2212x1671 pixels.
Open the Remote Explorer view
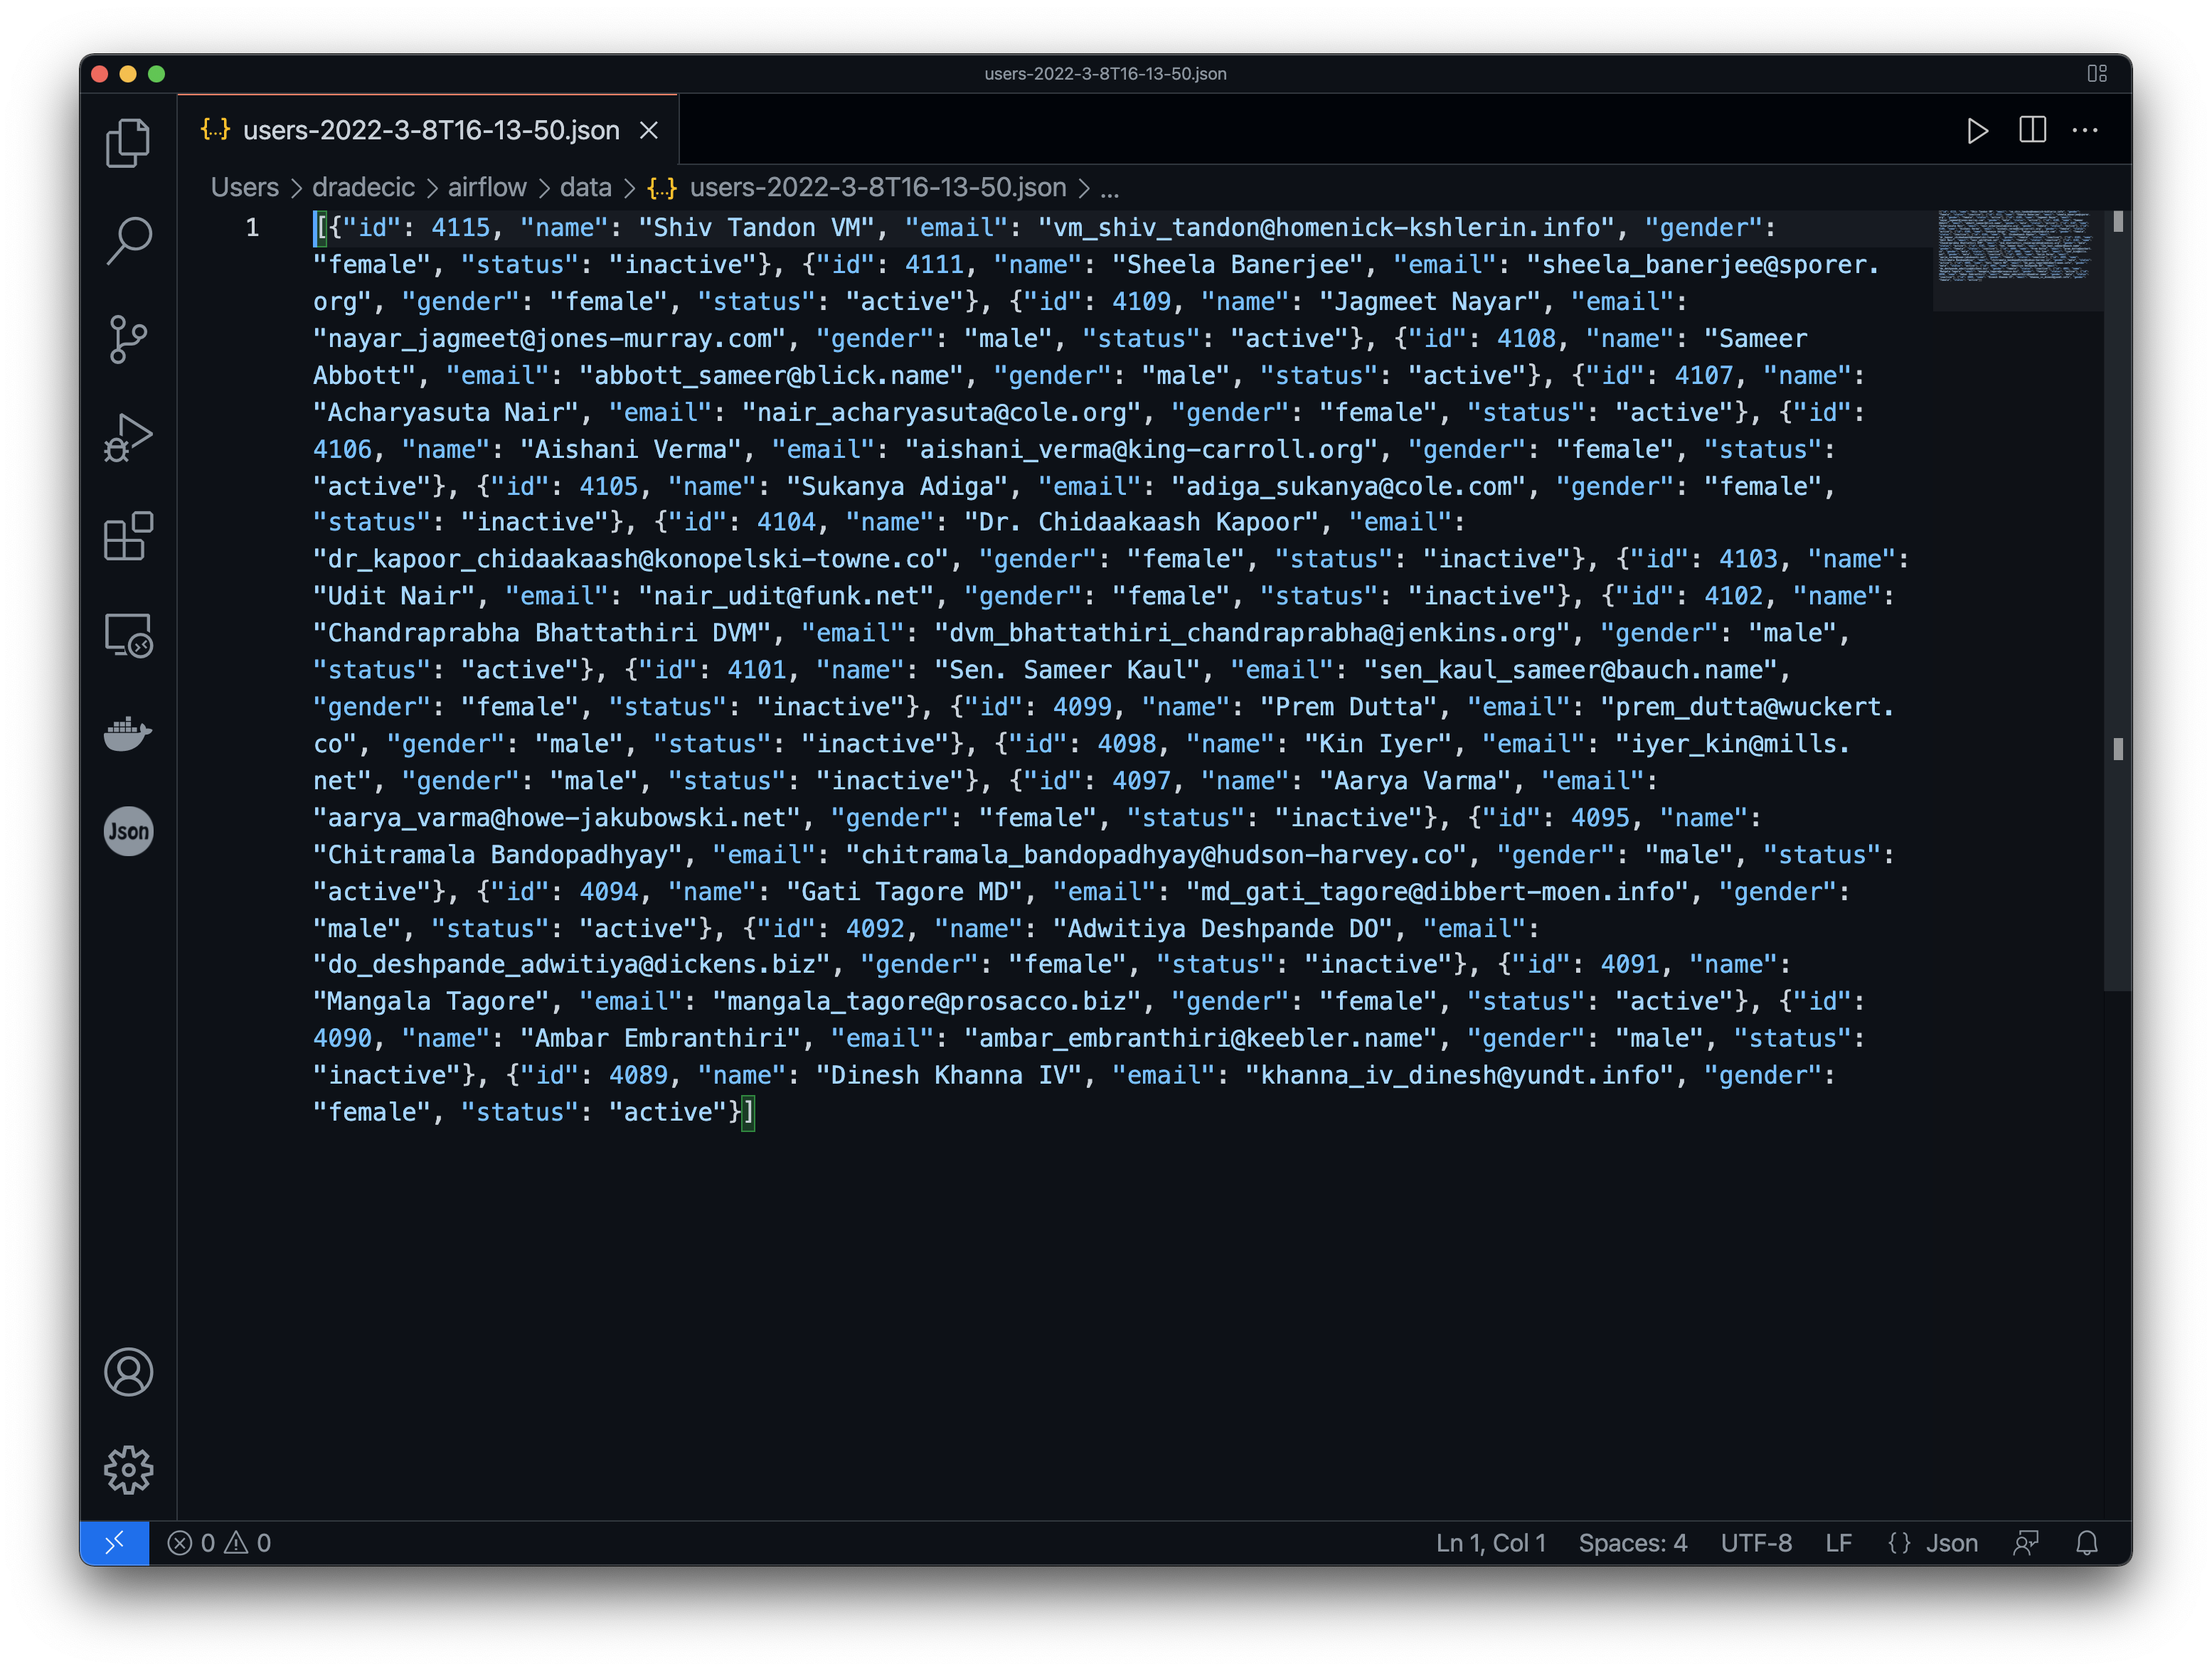coord(128,635)
